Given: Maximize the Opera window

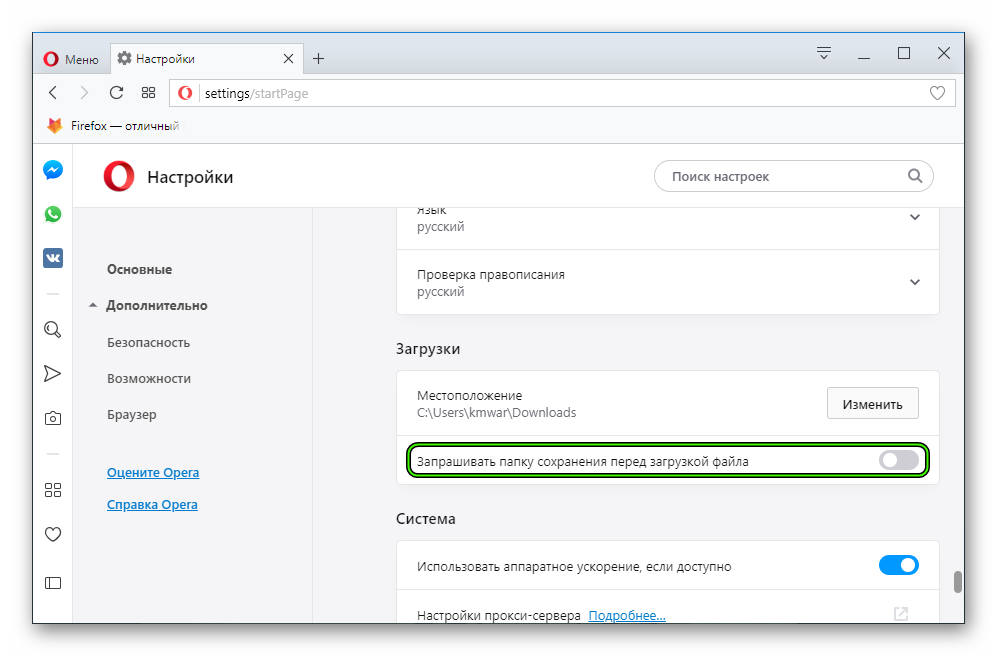Looking at the screenshot, I should tap(904, 53).
